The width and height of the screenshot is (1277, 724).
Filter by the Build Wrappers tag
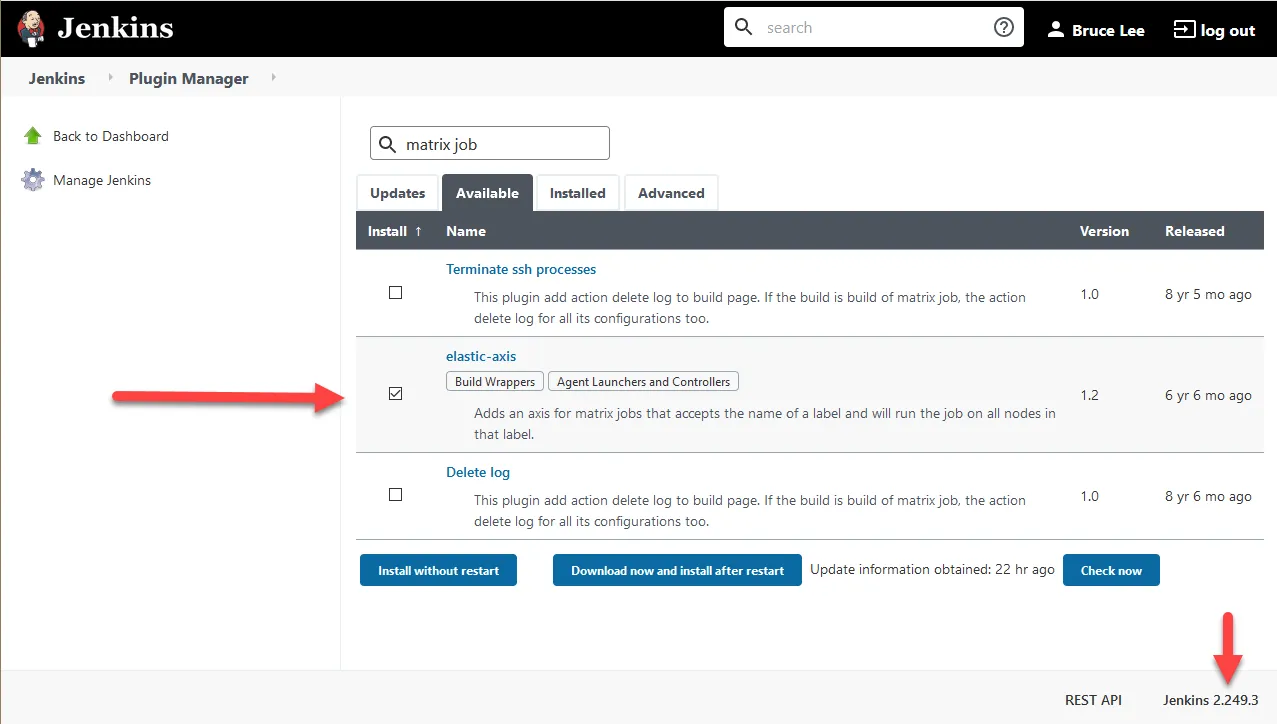pyautogui.click(x=495, y=381)
